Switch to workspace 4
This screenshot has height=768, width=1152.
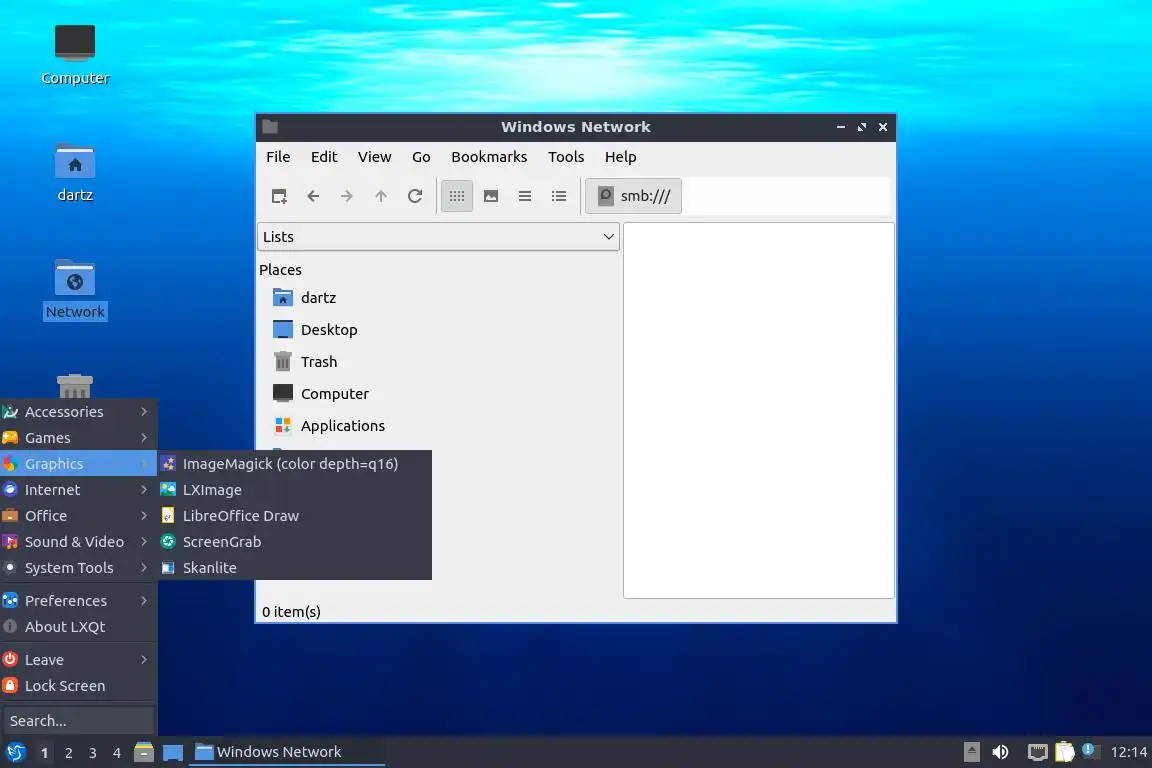coord(117,753)
